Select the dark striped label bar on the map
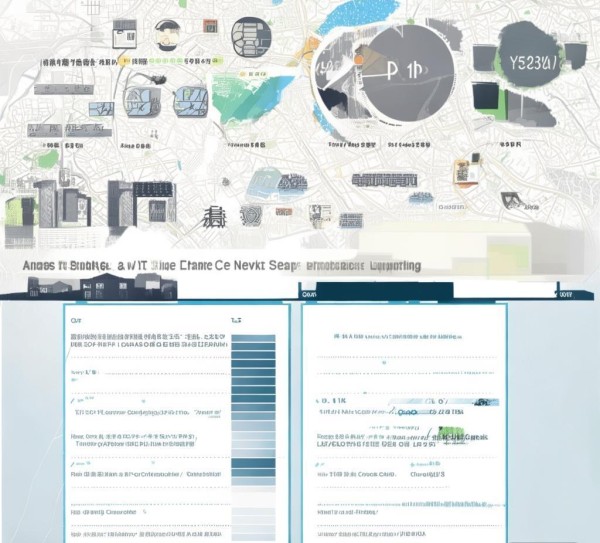 (x=384, y=180)
